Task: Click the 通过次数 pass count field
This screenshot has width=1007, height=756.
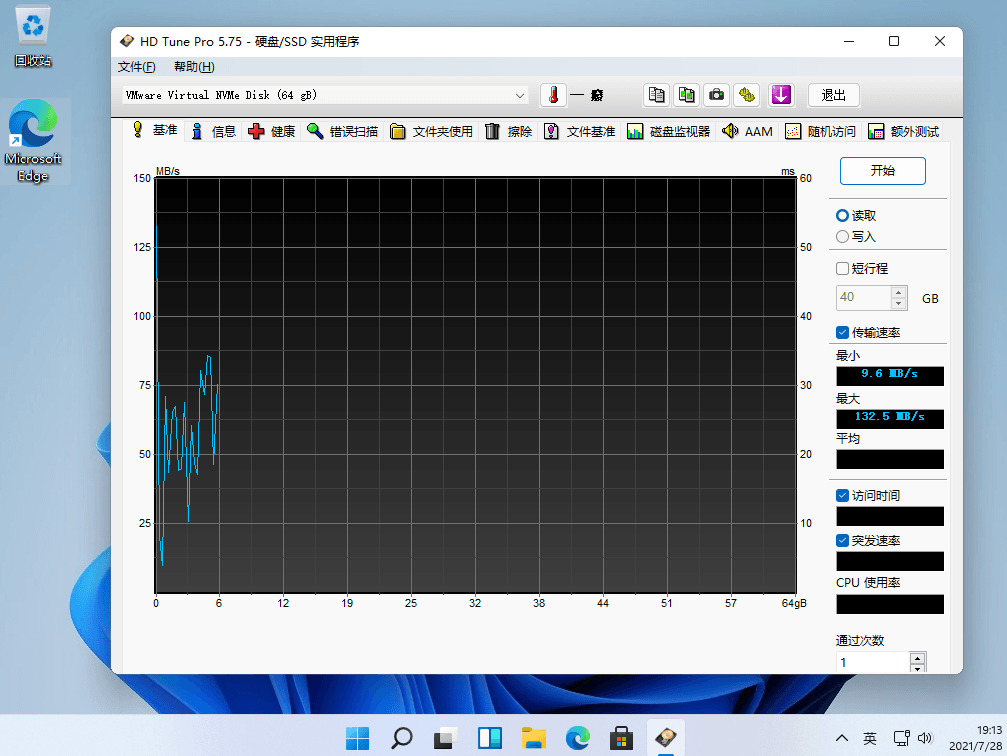Action: [x=873, y=662]
